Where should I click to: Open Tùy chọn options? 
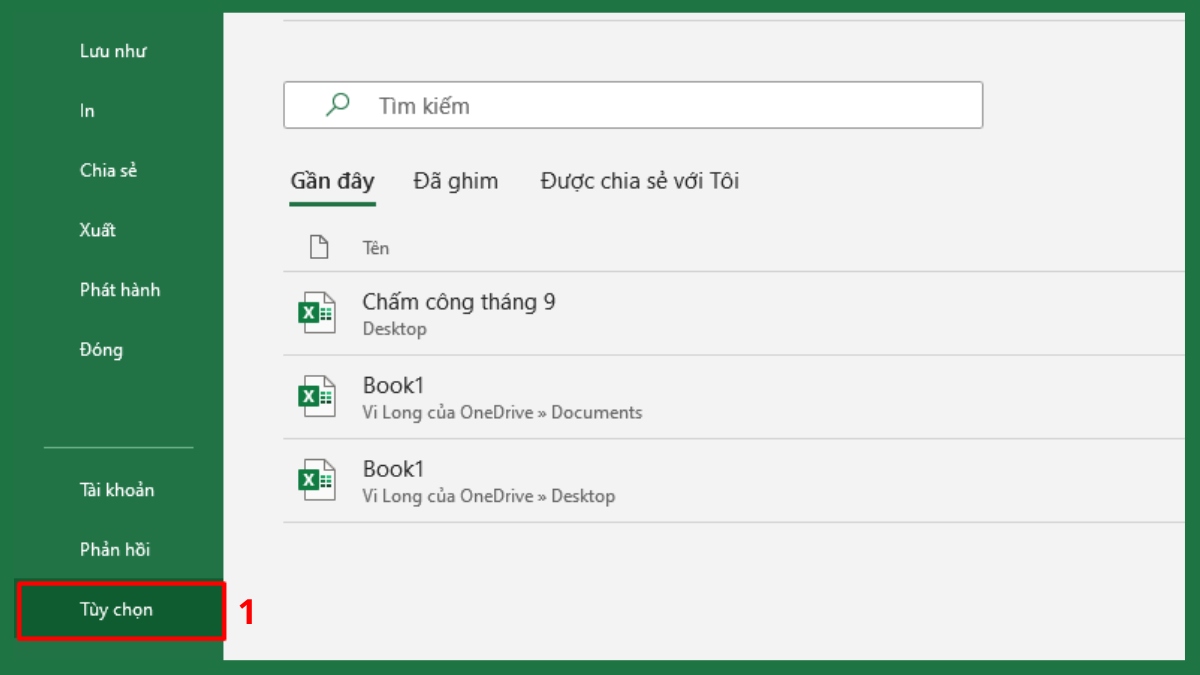(116, 609)
